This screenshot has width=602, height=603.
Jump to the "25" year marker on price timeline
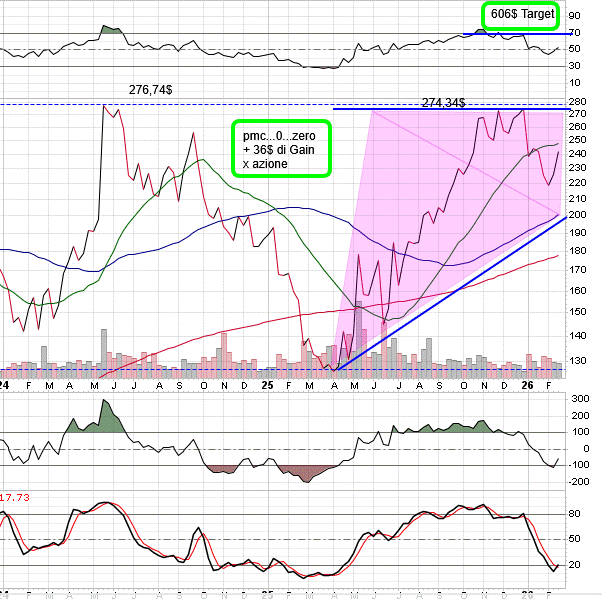[x=266, y=384]
